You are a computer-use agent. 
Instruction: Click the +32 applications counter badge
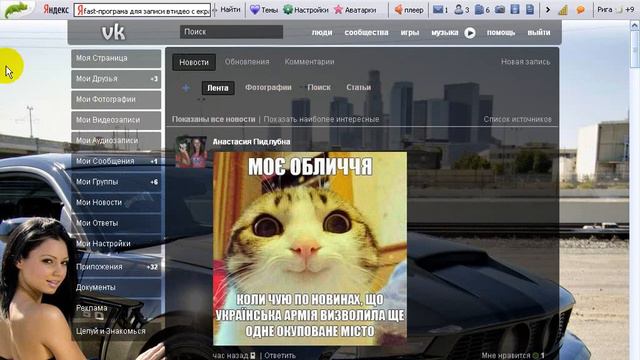[x=152, y=267]
